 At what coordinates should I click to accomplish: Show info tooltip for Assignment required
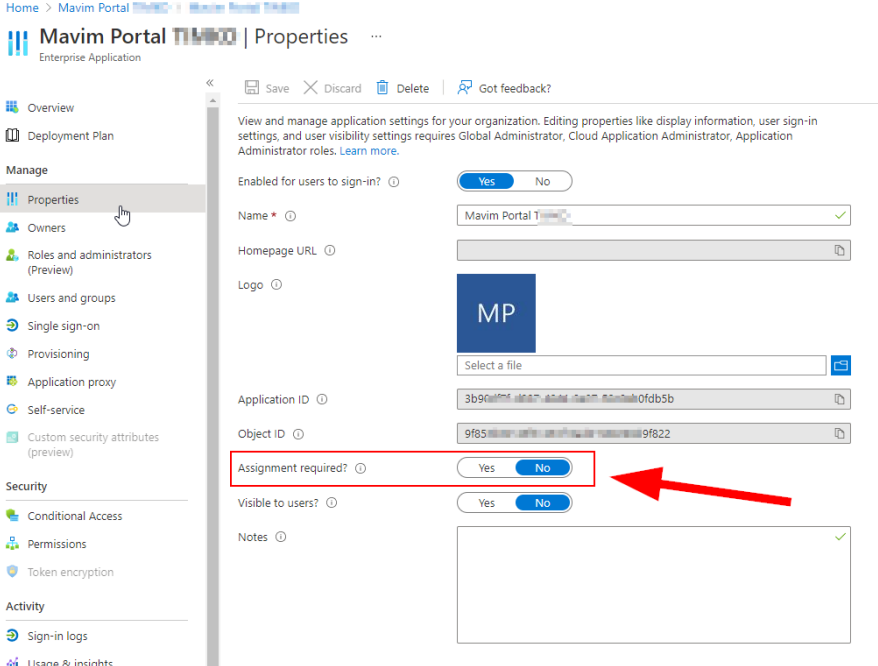pos(361,468)
